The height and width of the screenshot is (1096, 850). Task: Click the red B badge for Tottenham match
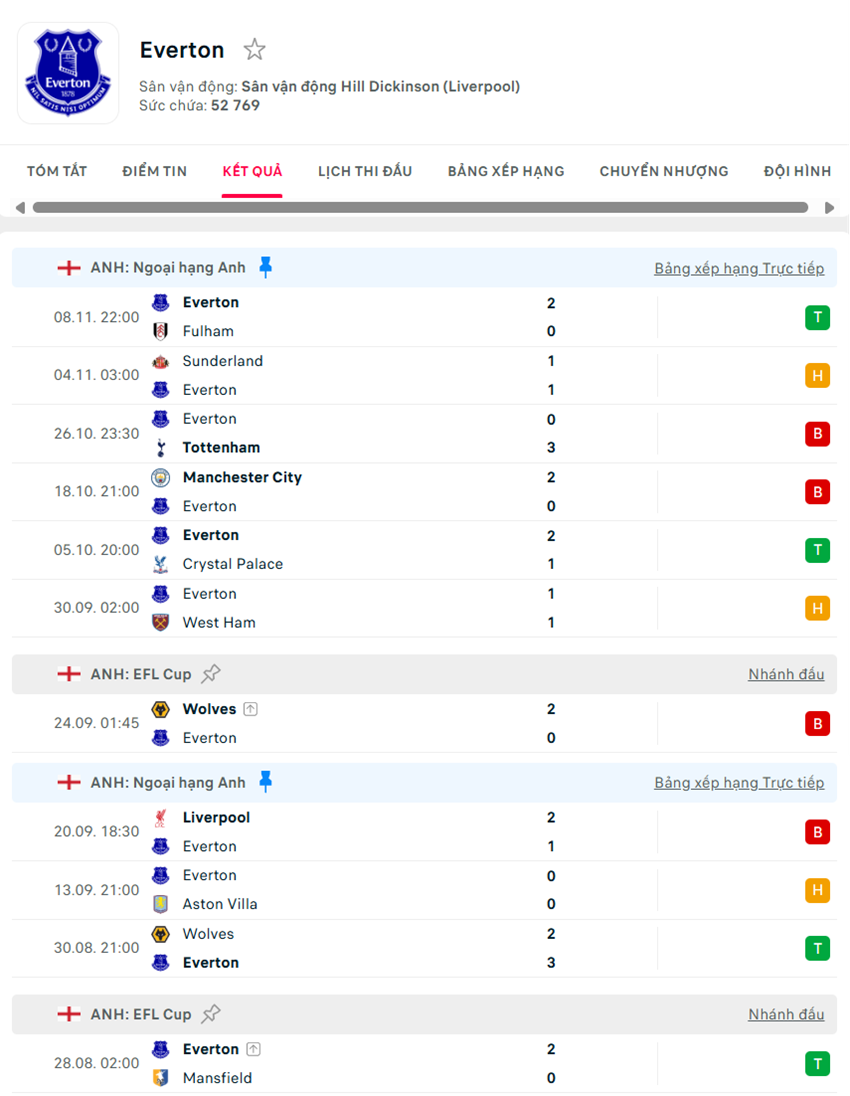click(x=817, y=434)
